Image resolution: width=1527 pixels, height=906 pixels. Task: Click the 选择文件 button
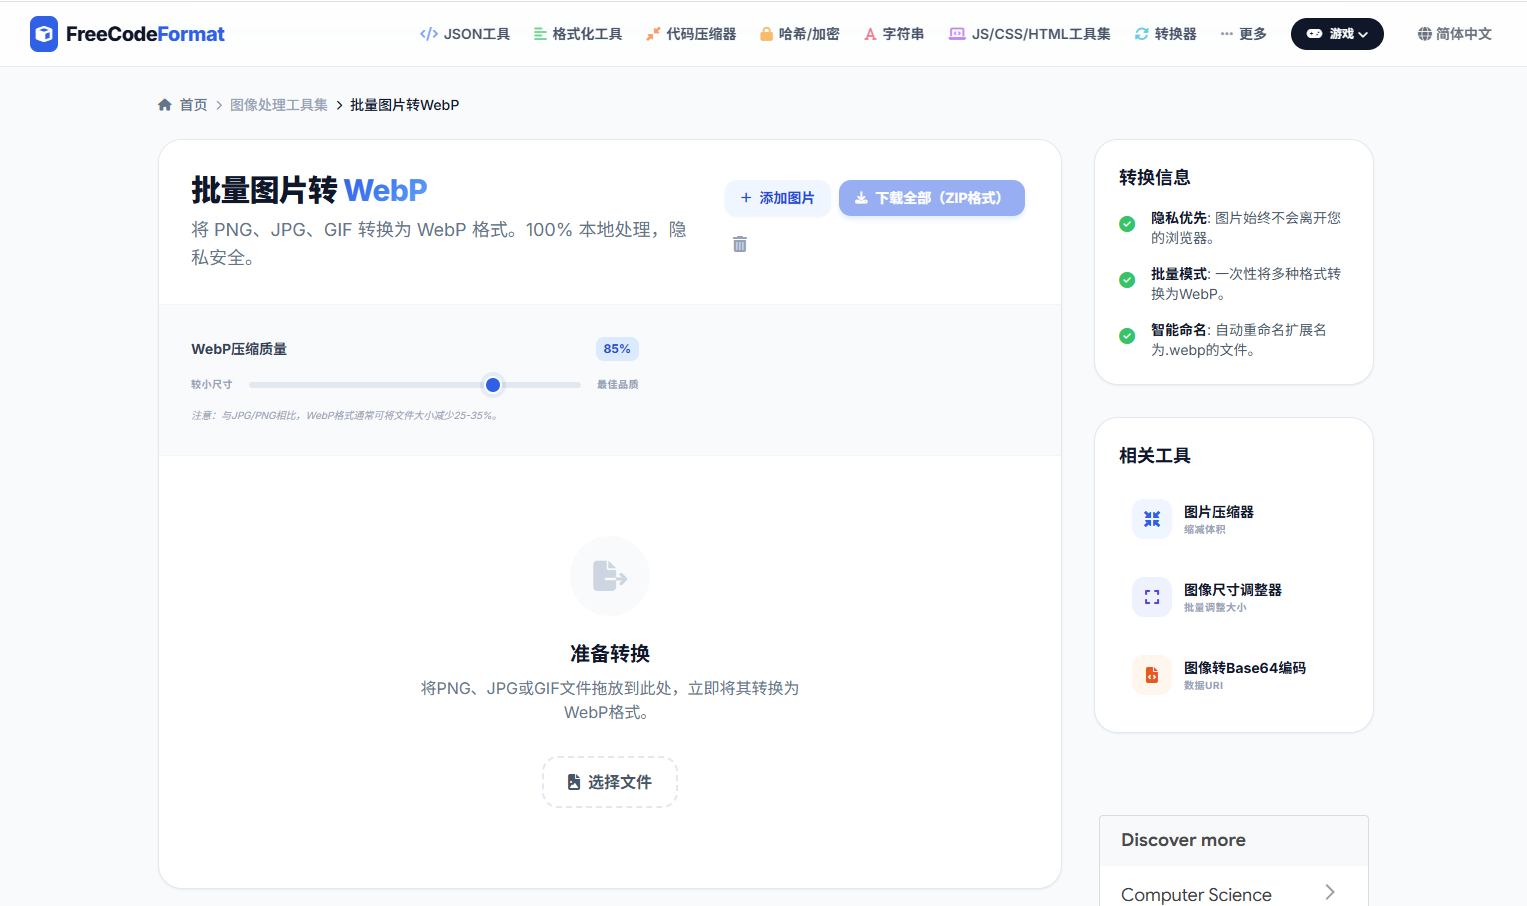(609, 782)
